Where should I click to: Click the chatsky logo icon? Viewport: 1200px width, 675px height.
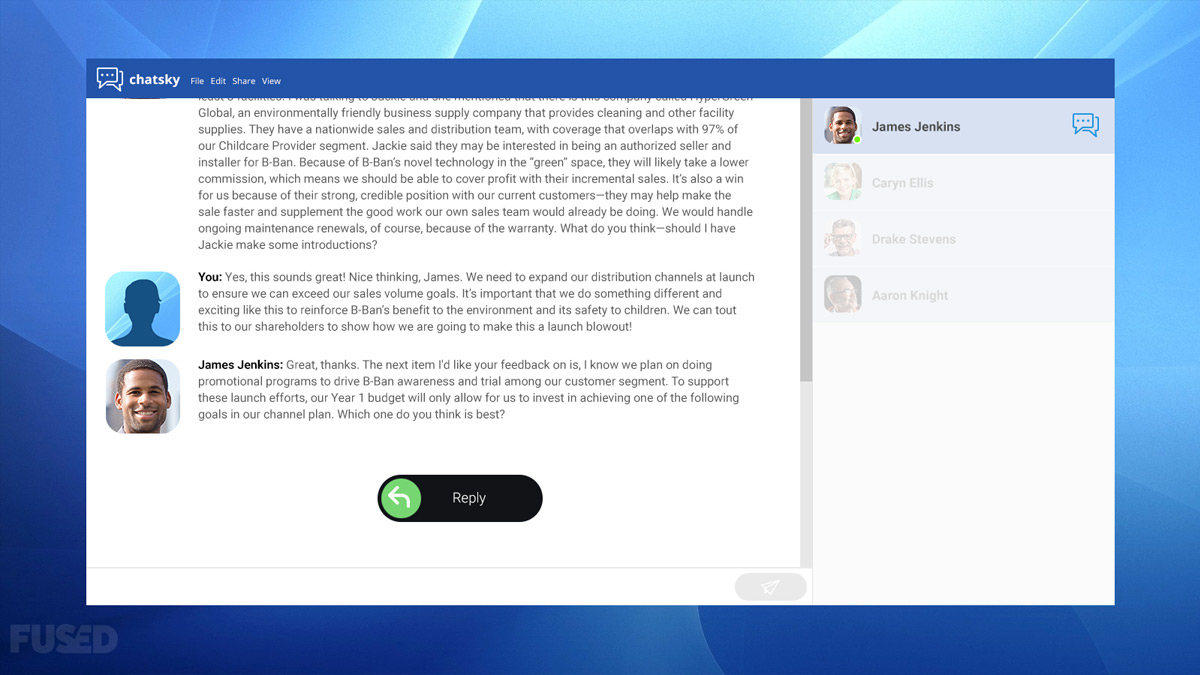tap(109, 79)
